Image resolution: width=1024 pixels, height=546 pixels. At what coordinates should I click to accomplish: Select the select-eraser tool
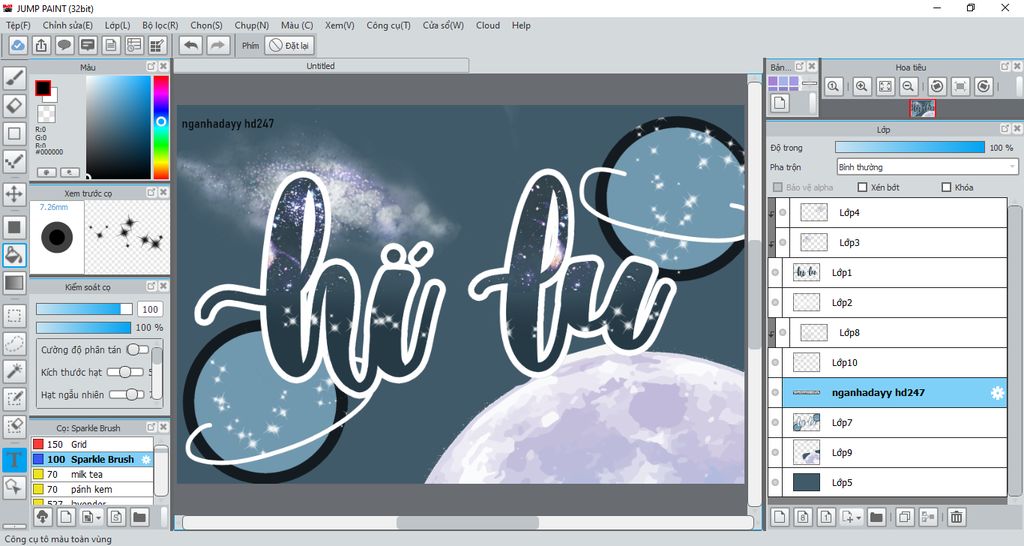coord(14,425)
